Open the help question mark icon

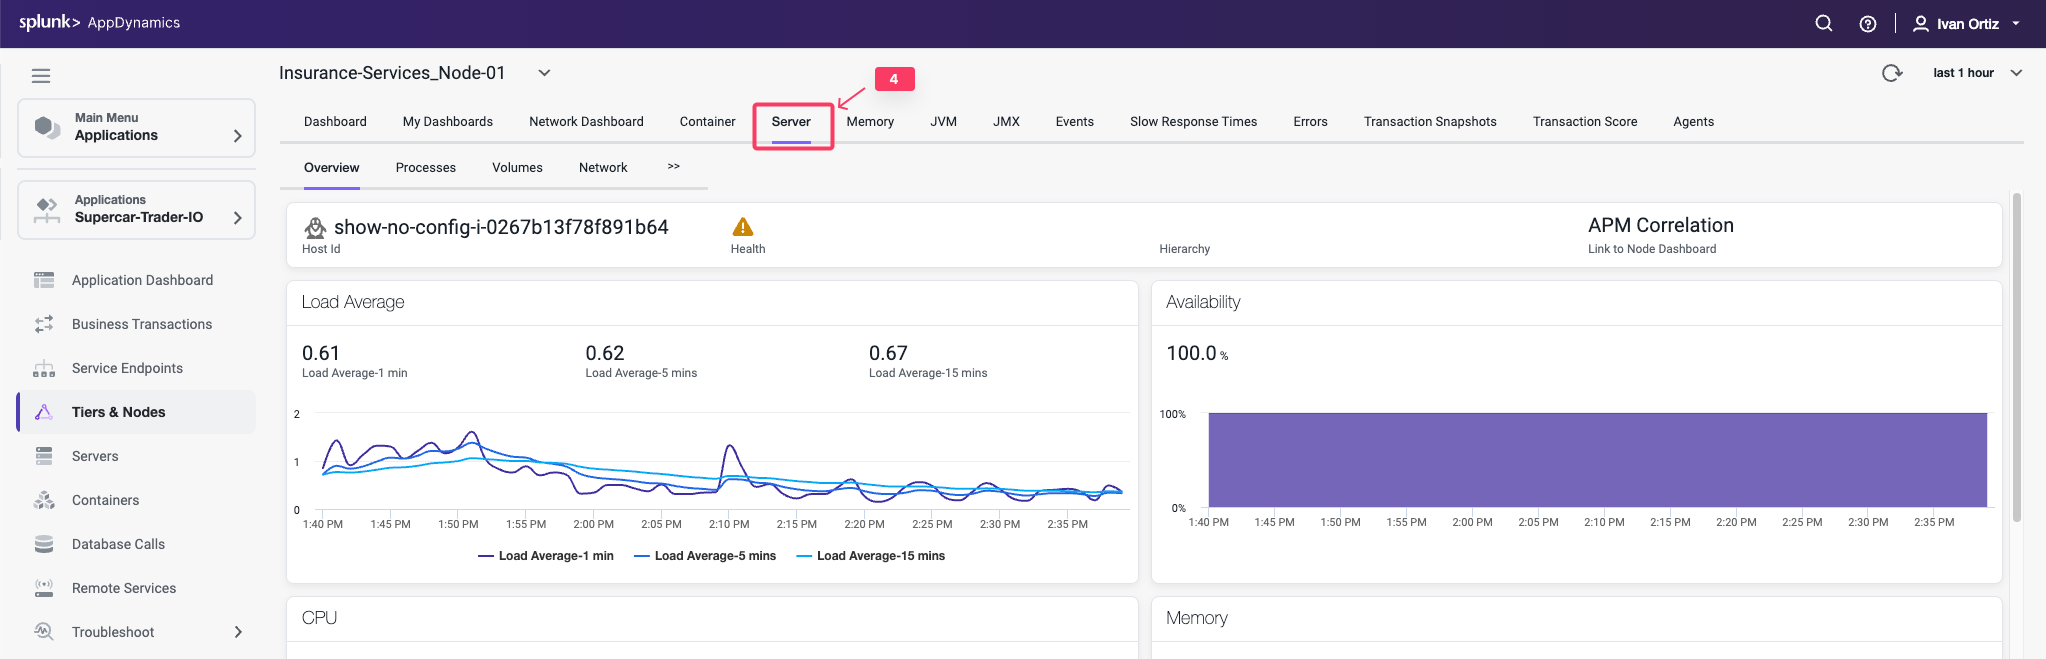pyautogui.click(x=1868, y=23)
